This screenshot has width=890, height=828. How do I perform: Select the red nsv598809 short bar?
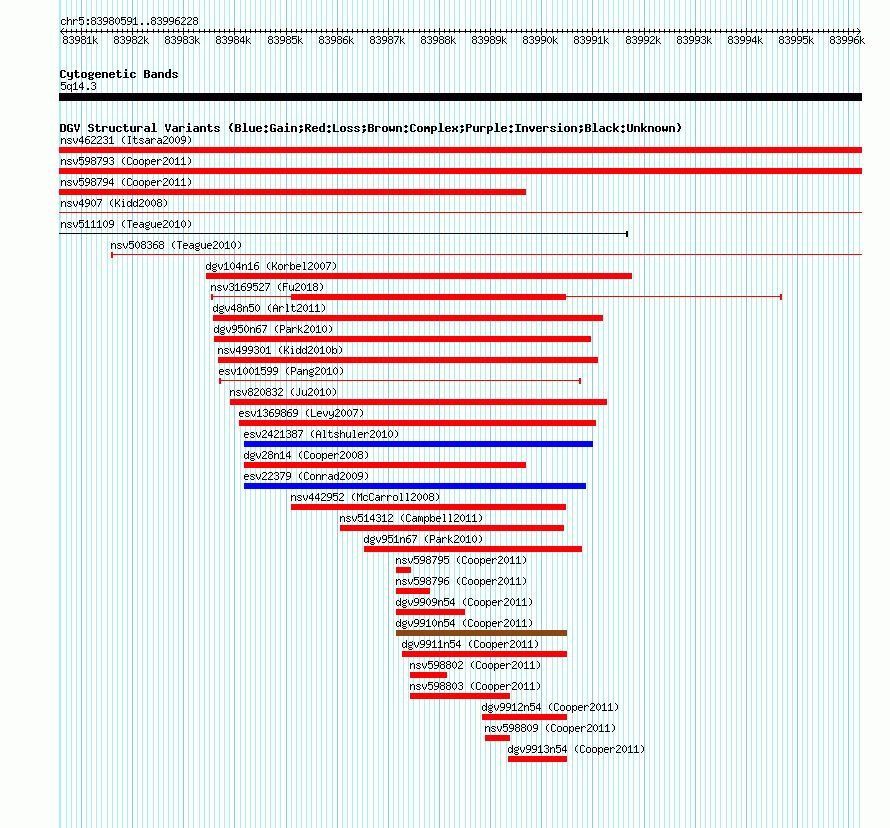click(497, 738)
